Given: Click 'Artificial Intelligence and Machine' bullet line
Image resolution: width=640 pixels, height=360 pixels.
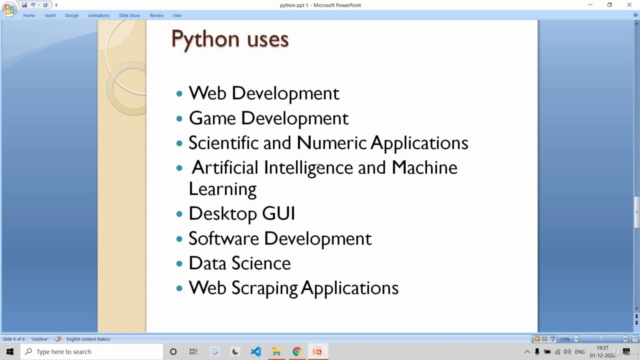Looking at the screenshot, I should (x=324, y=168).
